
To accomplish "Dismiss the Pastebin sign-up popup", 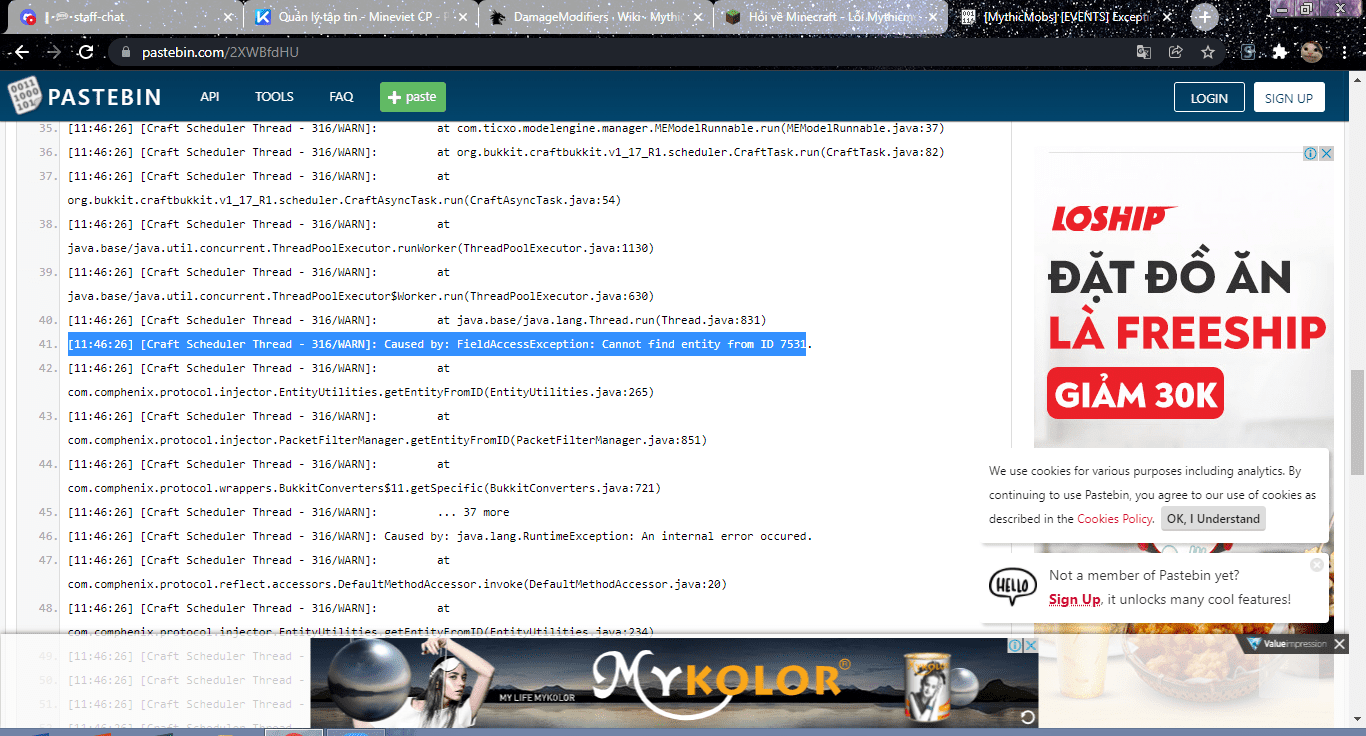I will tap(1317, 565).
